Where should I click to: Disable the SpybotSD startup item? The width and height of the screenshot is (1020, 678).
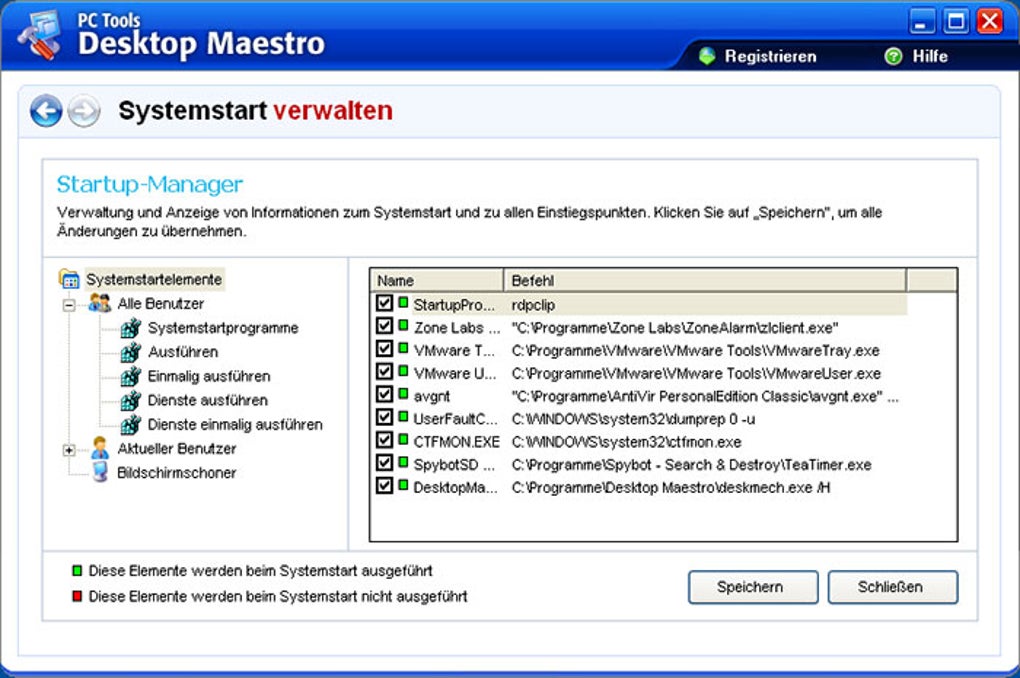382,463
